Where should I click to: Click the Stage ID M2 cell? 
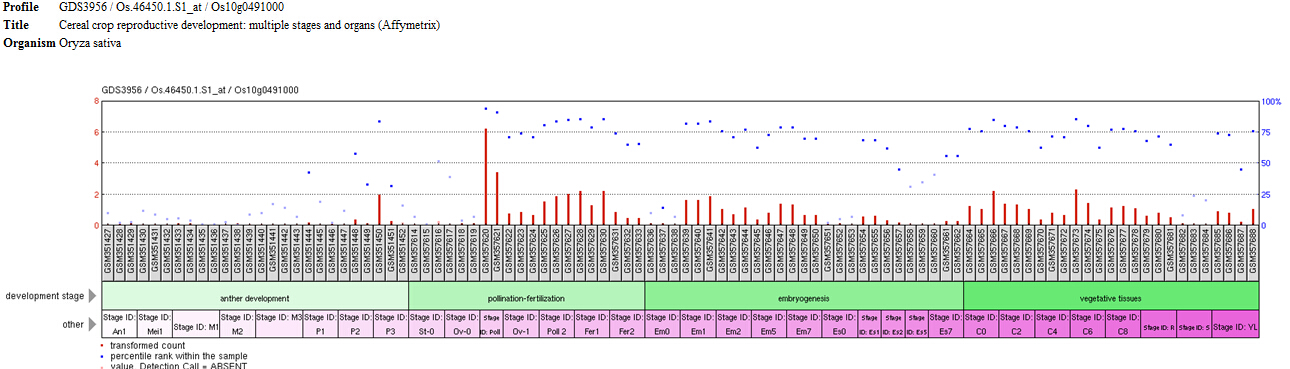237,324
